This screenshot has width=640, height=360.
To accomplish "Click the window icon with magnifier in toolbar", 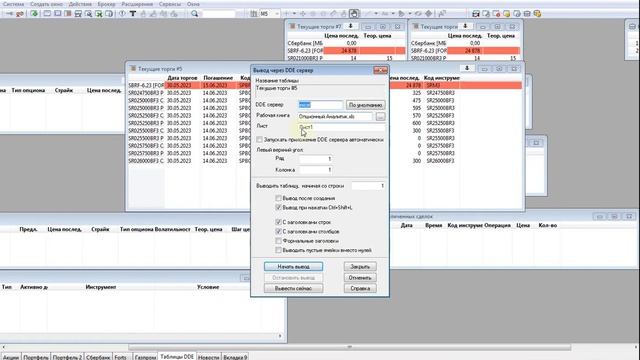I will point(88,14).
